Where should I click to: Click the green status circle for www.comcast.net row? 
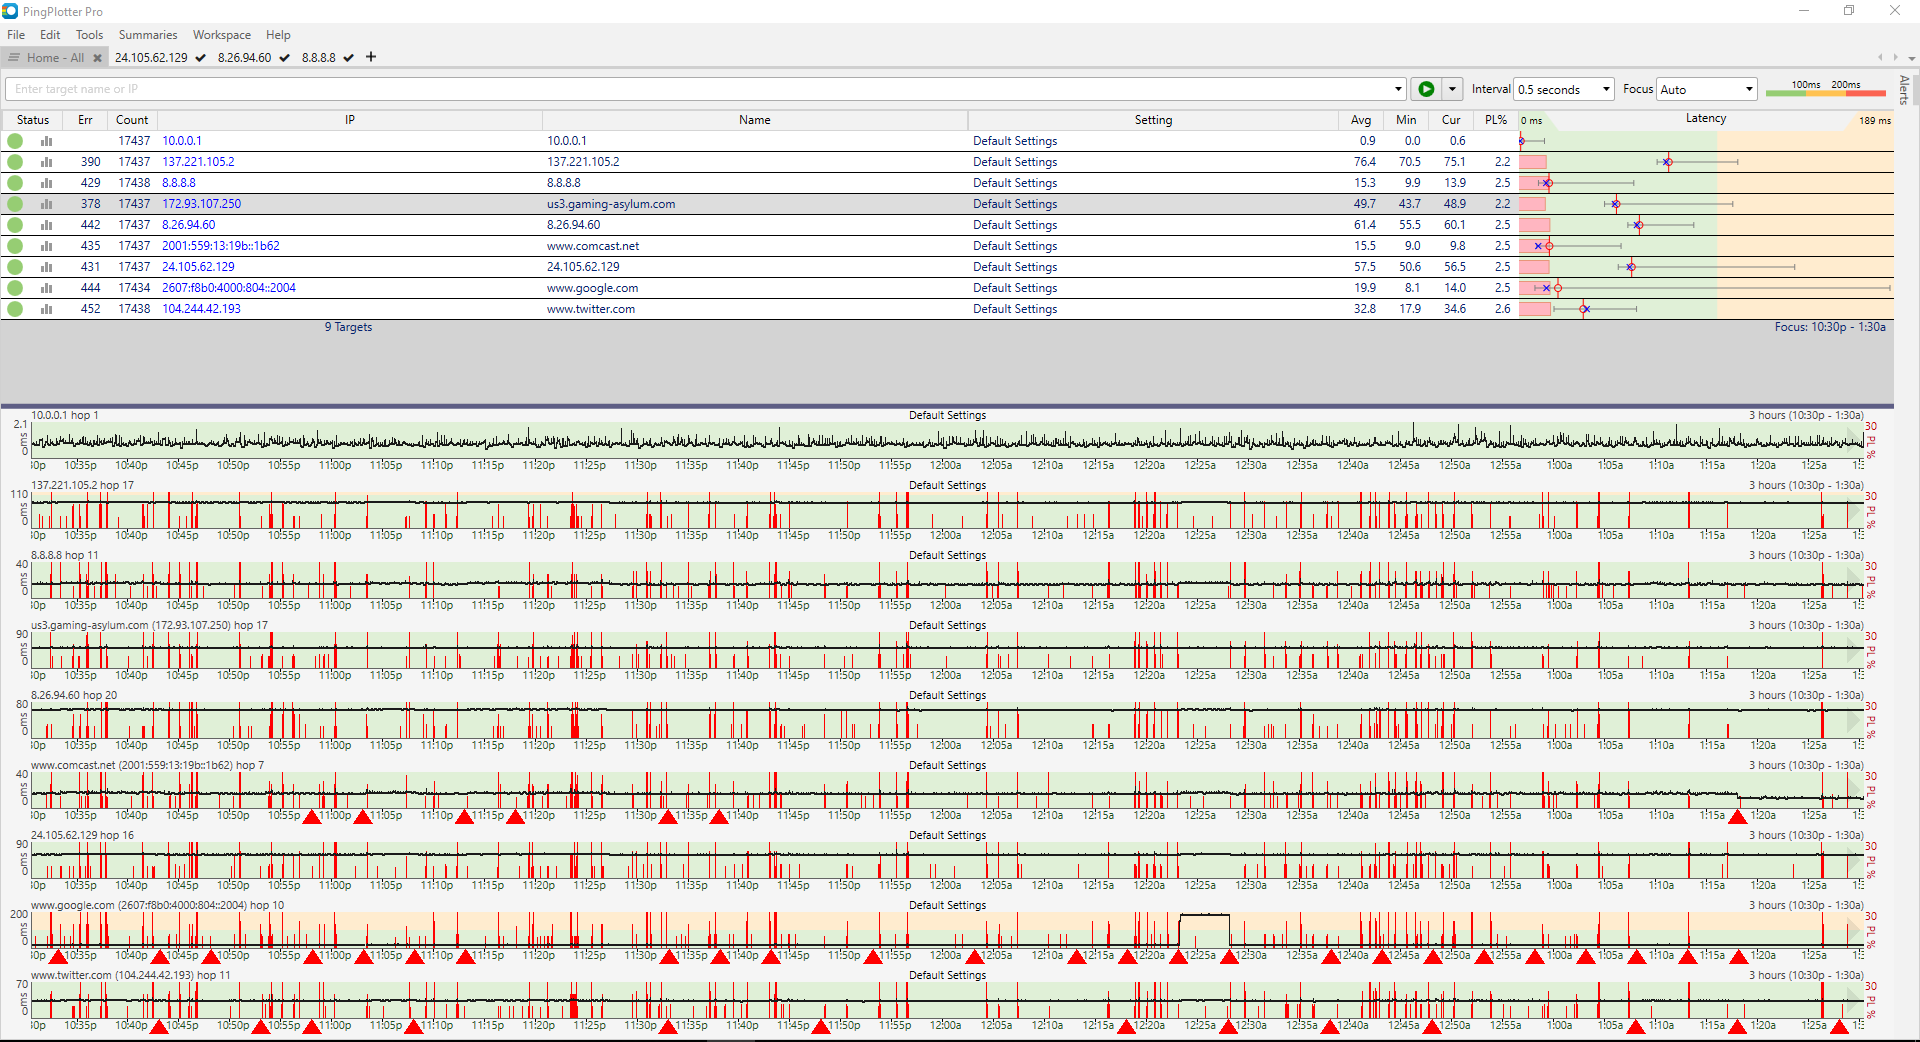pyautogui.click(x=15, y=246)
